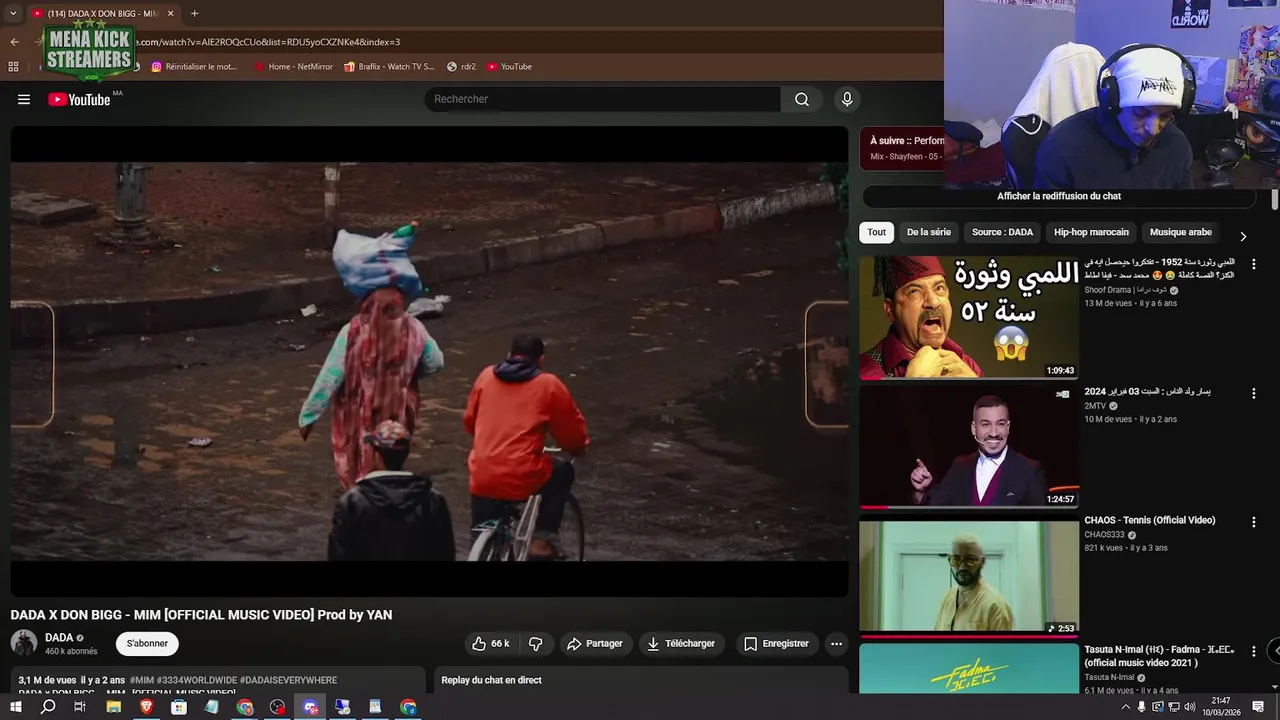Open the YouTube bookmark in bookmarks bar
1280x720 pixels.
[510, 67]
